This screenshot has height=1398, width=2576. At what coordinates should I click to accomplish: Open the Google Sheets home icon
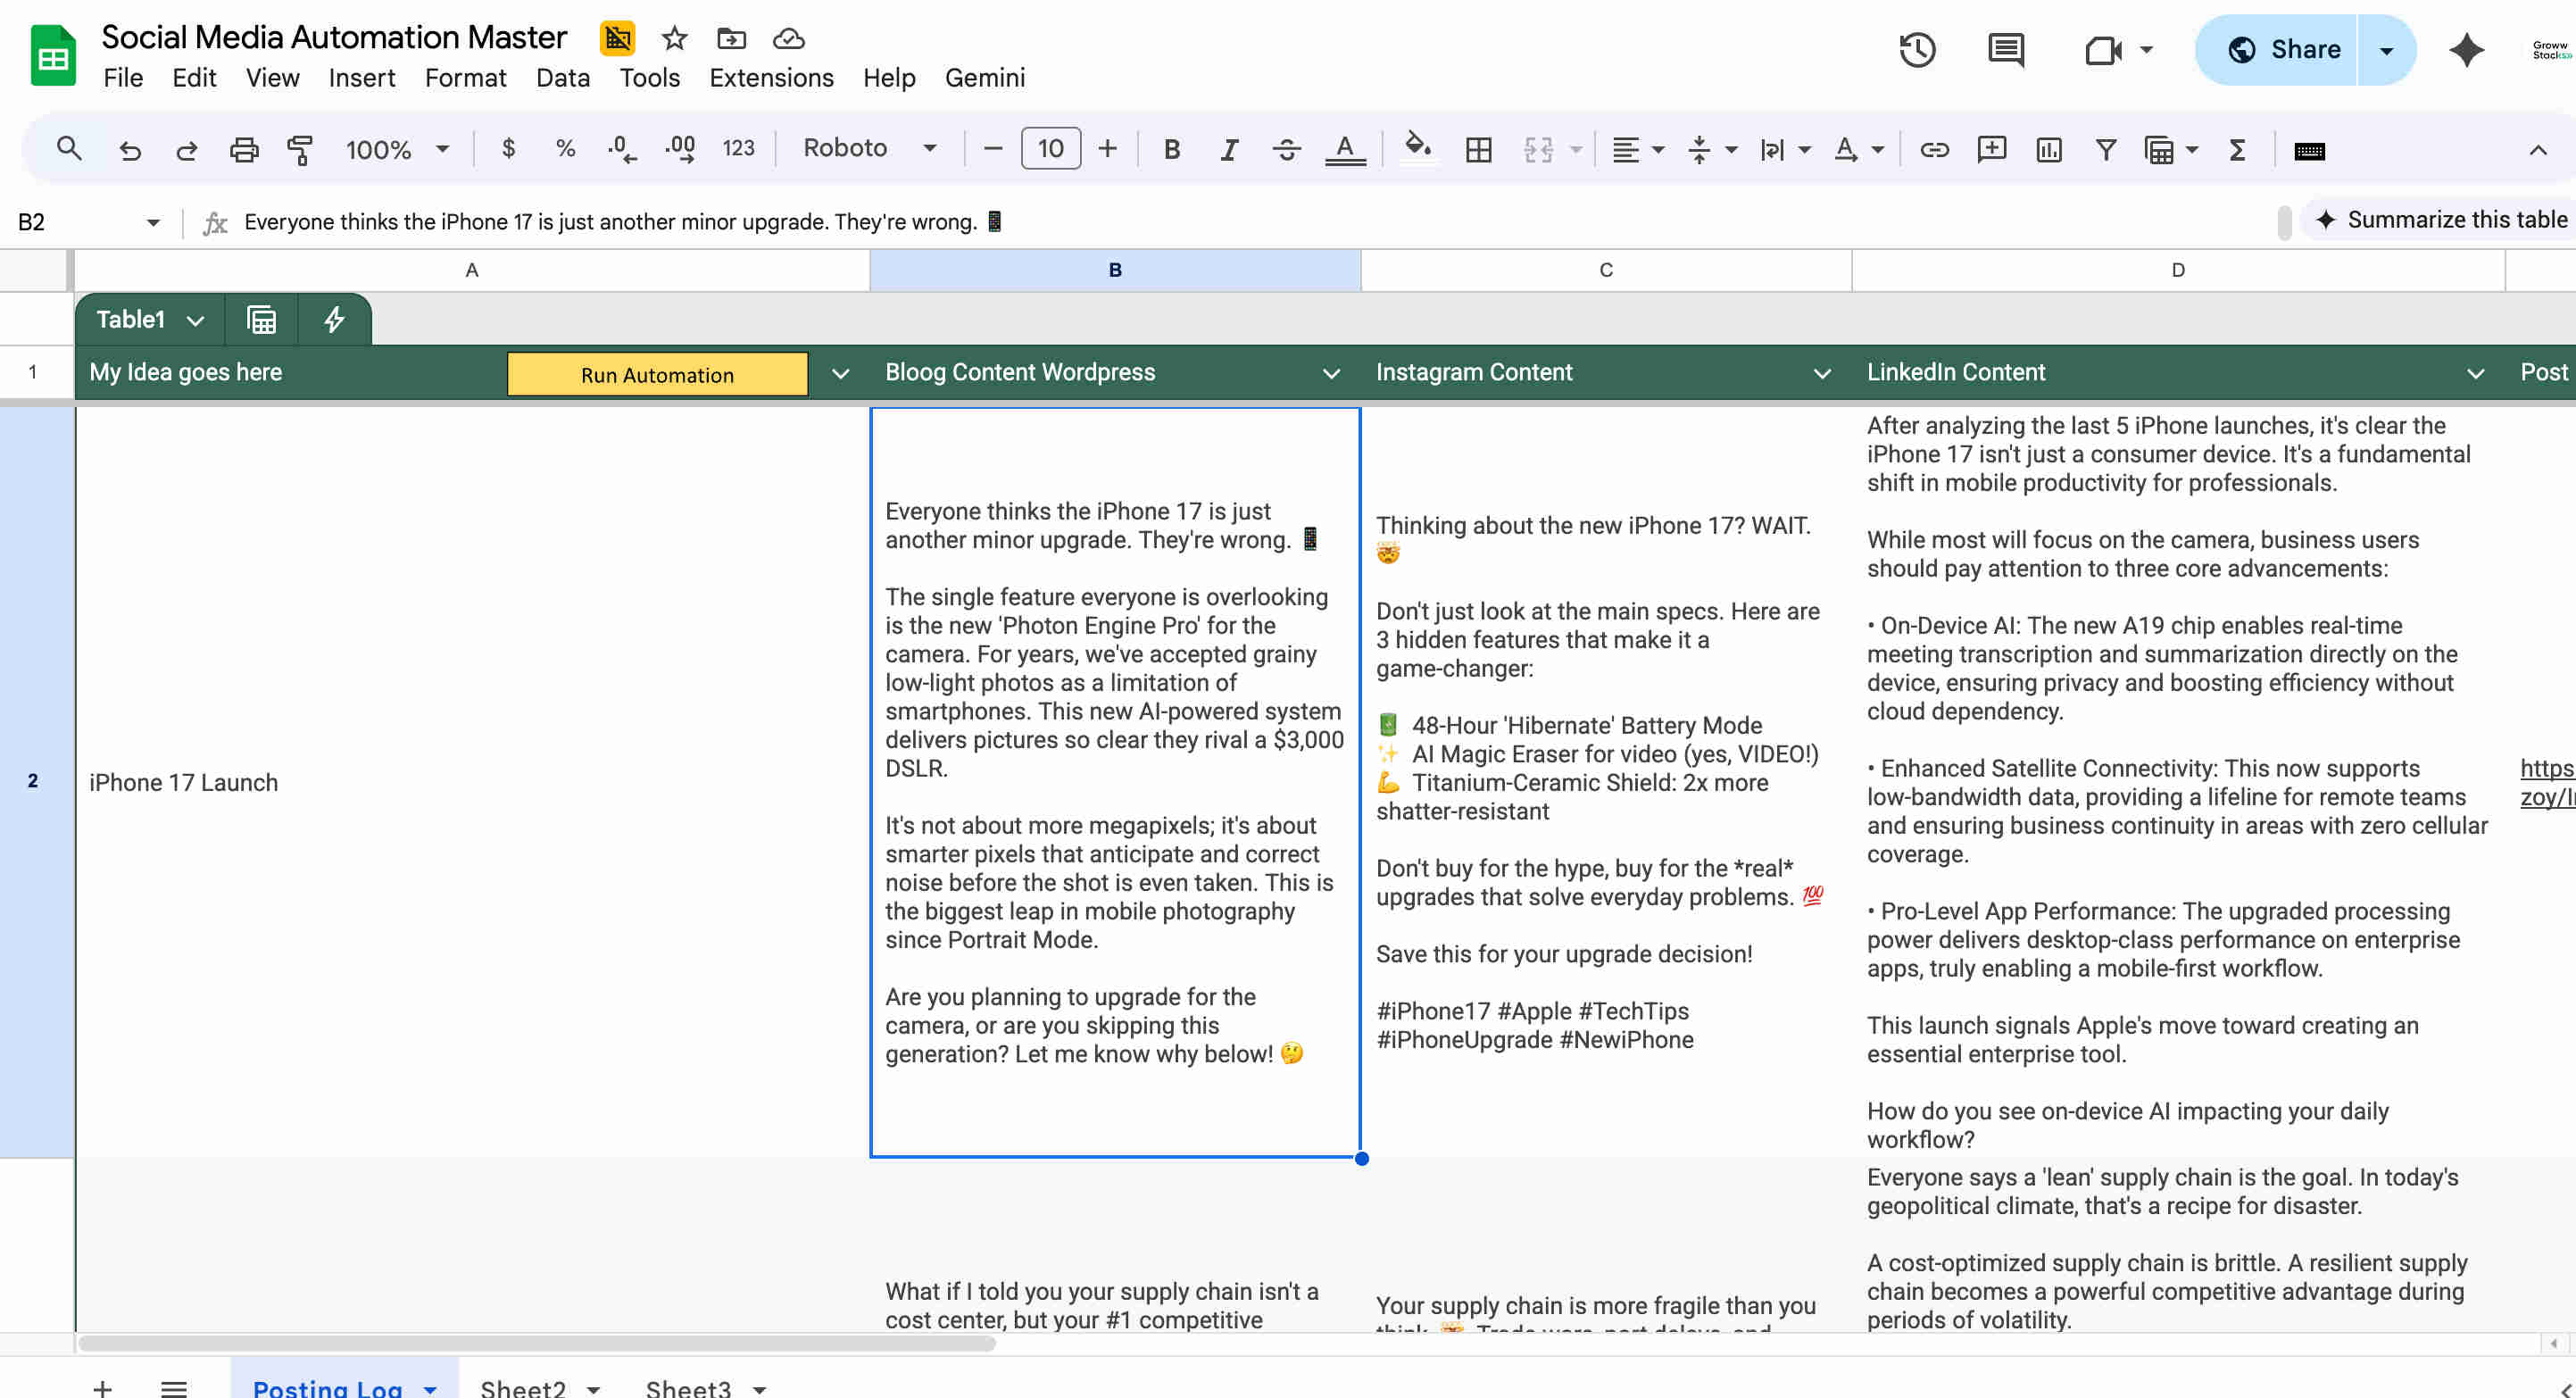pyautogui.click(x=53, y=56)
